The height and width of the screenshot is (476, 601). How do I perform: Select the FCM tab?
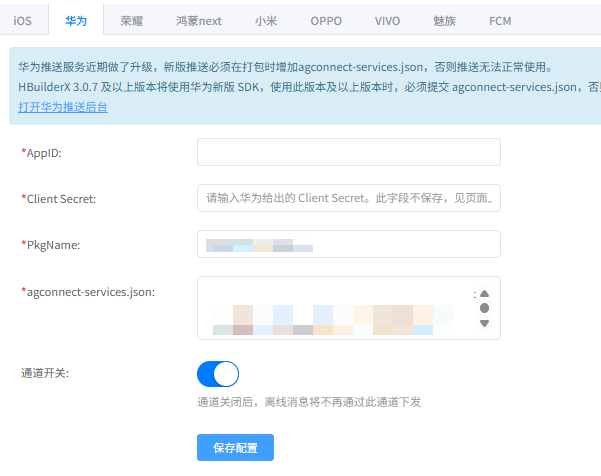500,21
